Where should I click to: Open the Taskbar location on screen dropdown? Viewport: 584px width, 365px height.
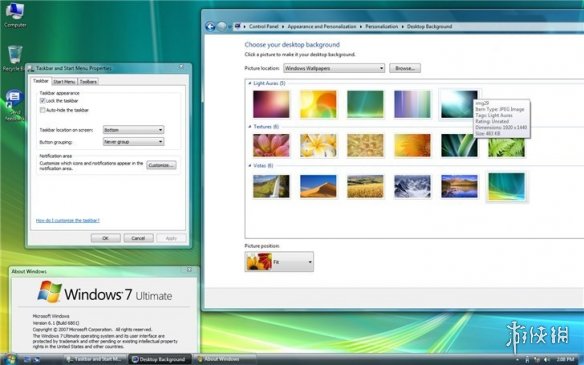click(x=133, y=130)
